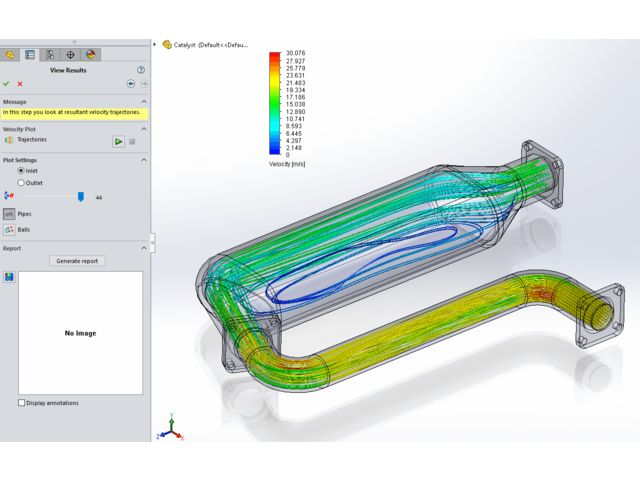Stop the trajectories animation

[132, 141]
